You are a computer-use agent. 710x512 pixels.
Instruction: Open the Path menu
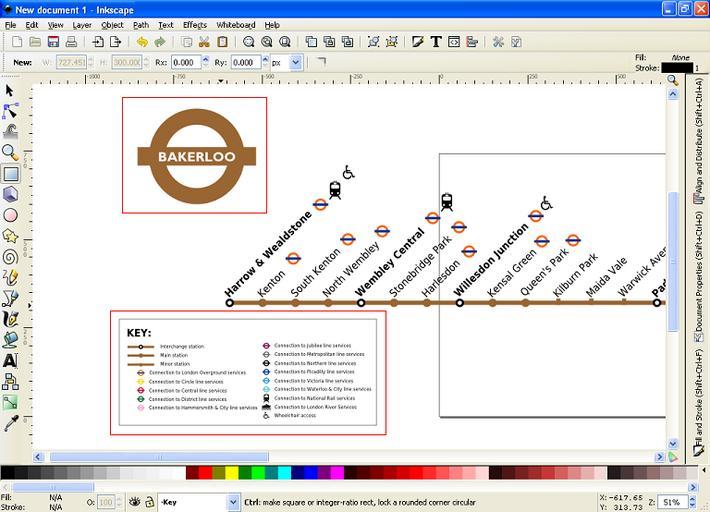tap(141, 25)
